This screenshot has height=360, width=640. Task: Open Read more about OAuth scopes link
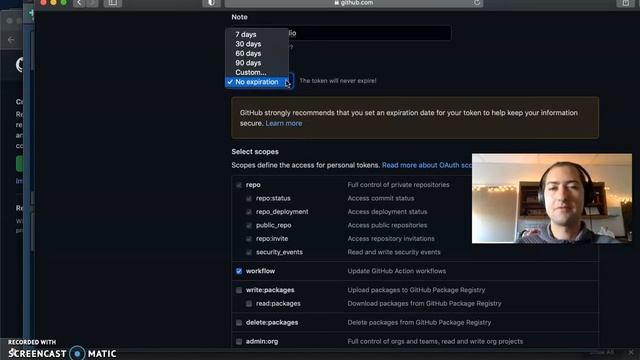(x=427, y=165)
